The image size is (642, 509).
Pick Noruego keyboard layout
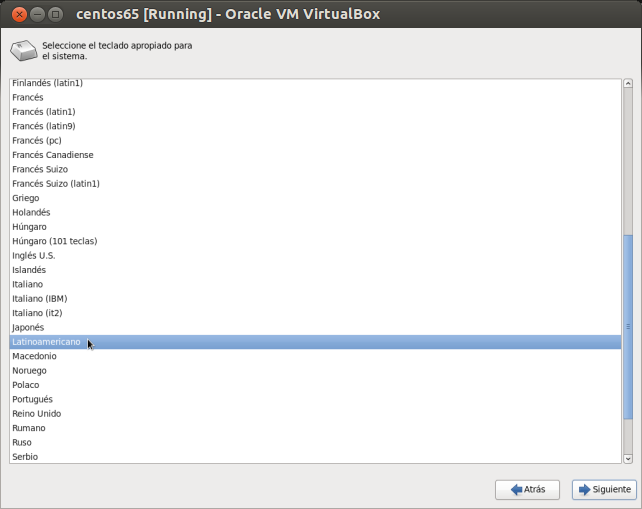[315, 371]
